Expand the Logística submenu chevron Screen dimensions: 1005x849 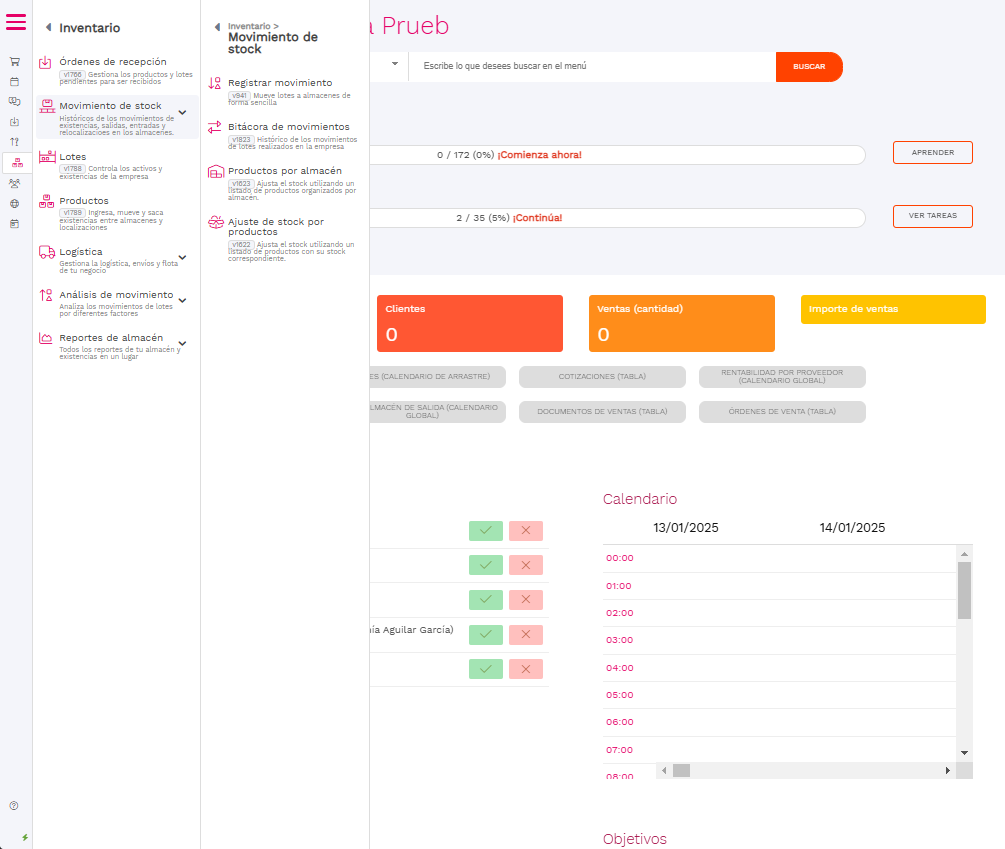click(182, 256)
